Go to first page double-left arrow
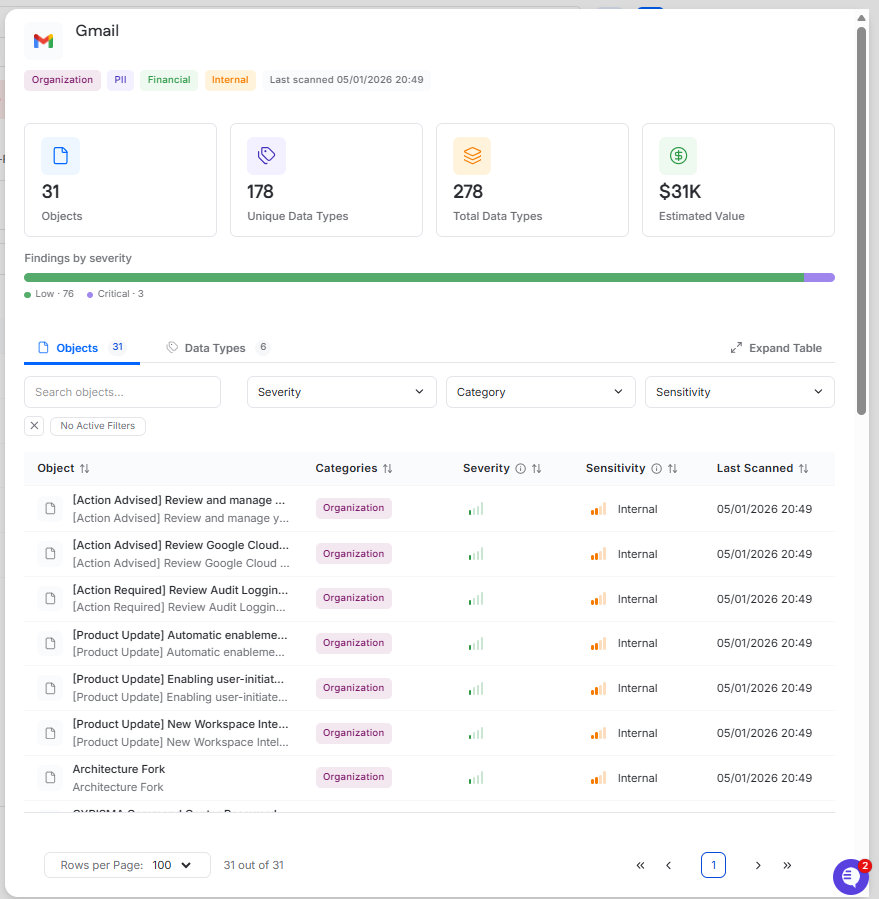Screen dimensions: 879x899 pyautogui.click(x=640, y=865)
